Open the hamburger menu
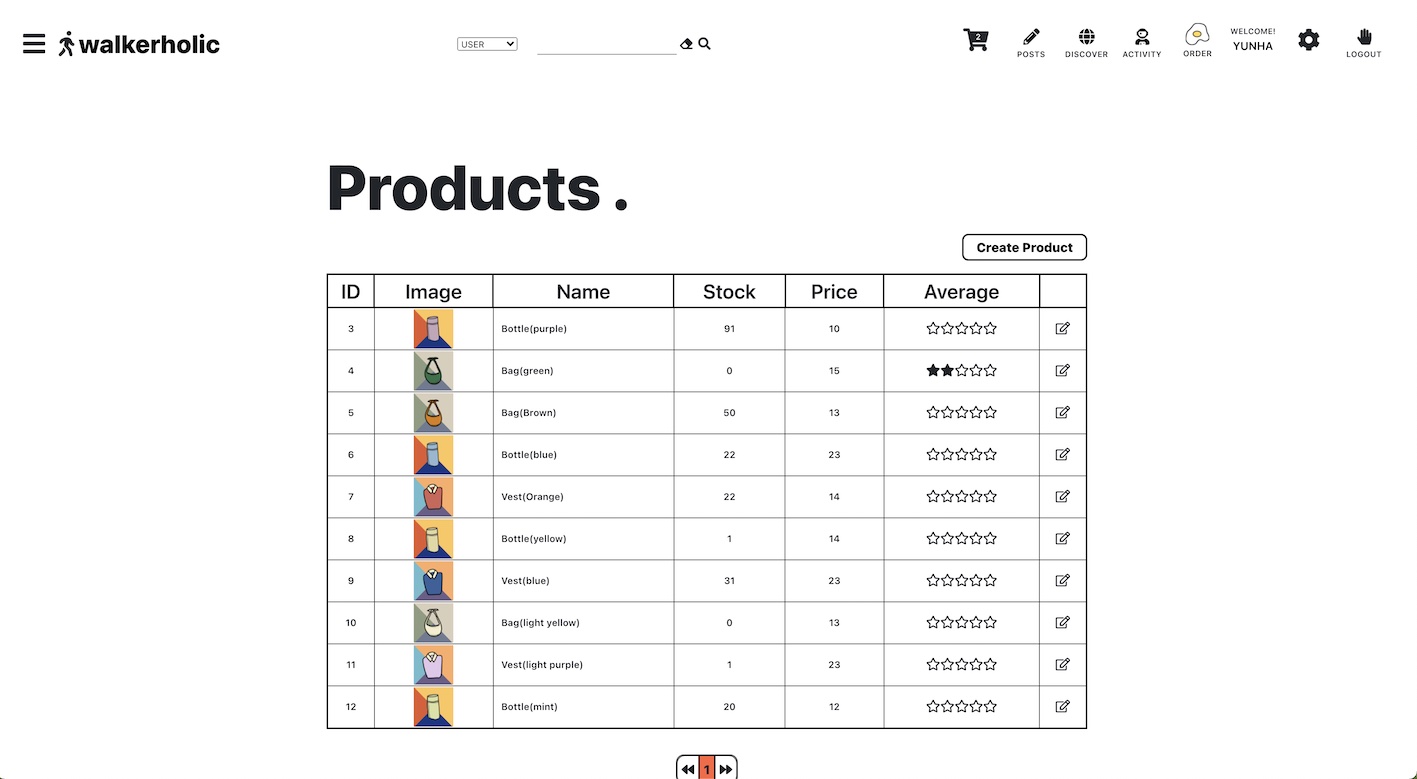Image resolution: width=1417 pixels, height=779 pixels. [x=34, y=44]
